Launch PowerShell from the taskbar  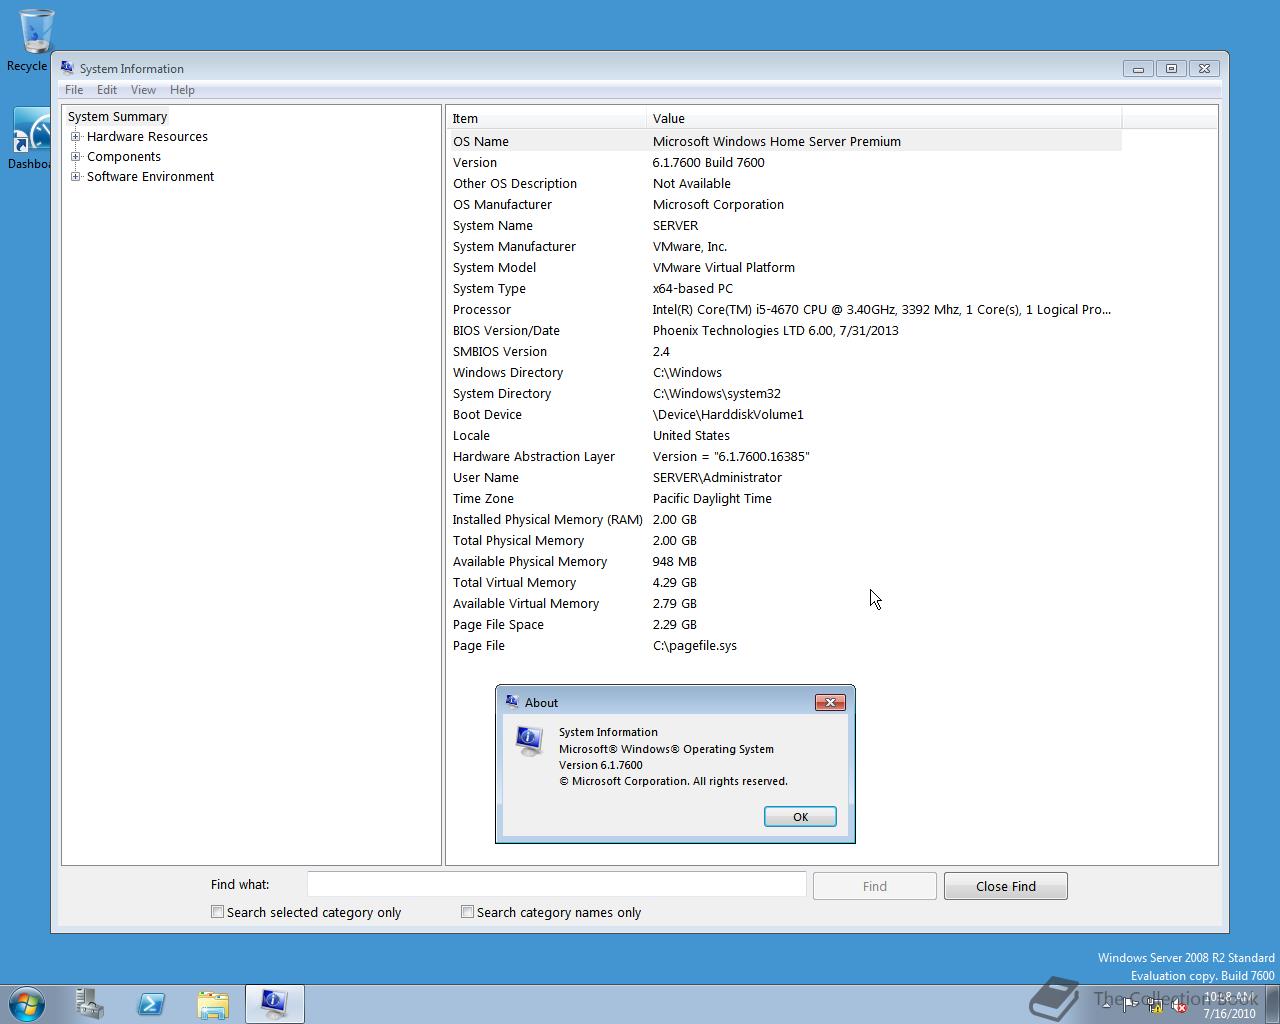point(151,1003)
